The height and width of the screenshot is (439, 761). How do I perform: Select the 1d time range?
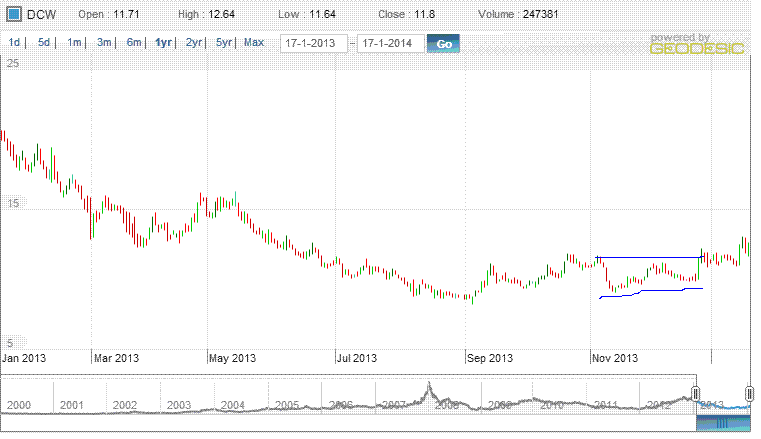tap(14, 43)
